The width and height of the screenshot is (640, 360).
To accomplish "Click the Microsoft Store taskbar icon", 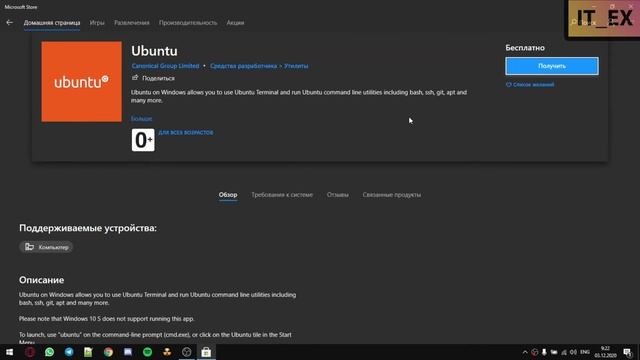I will pyautogui.click(x=206, y=352).
